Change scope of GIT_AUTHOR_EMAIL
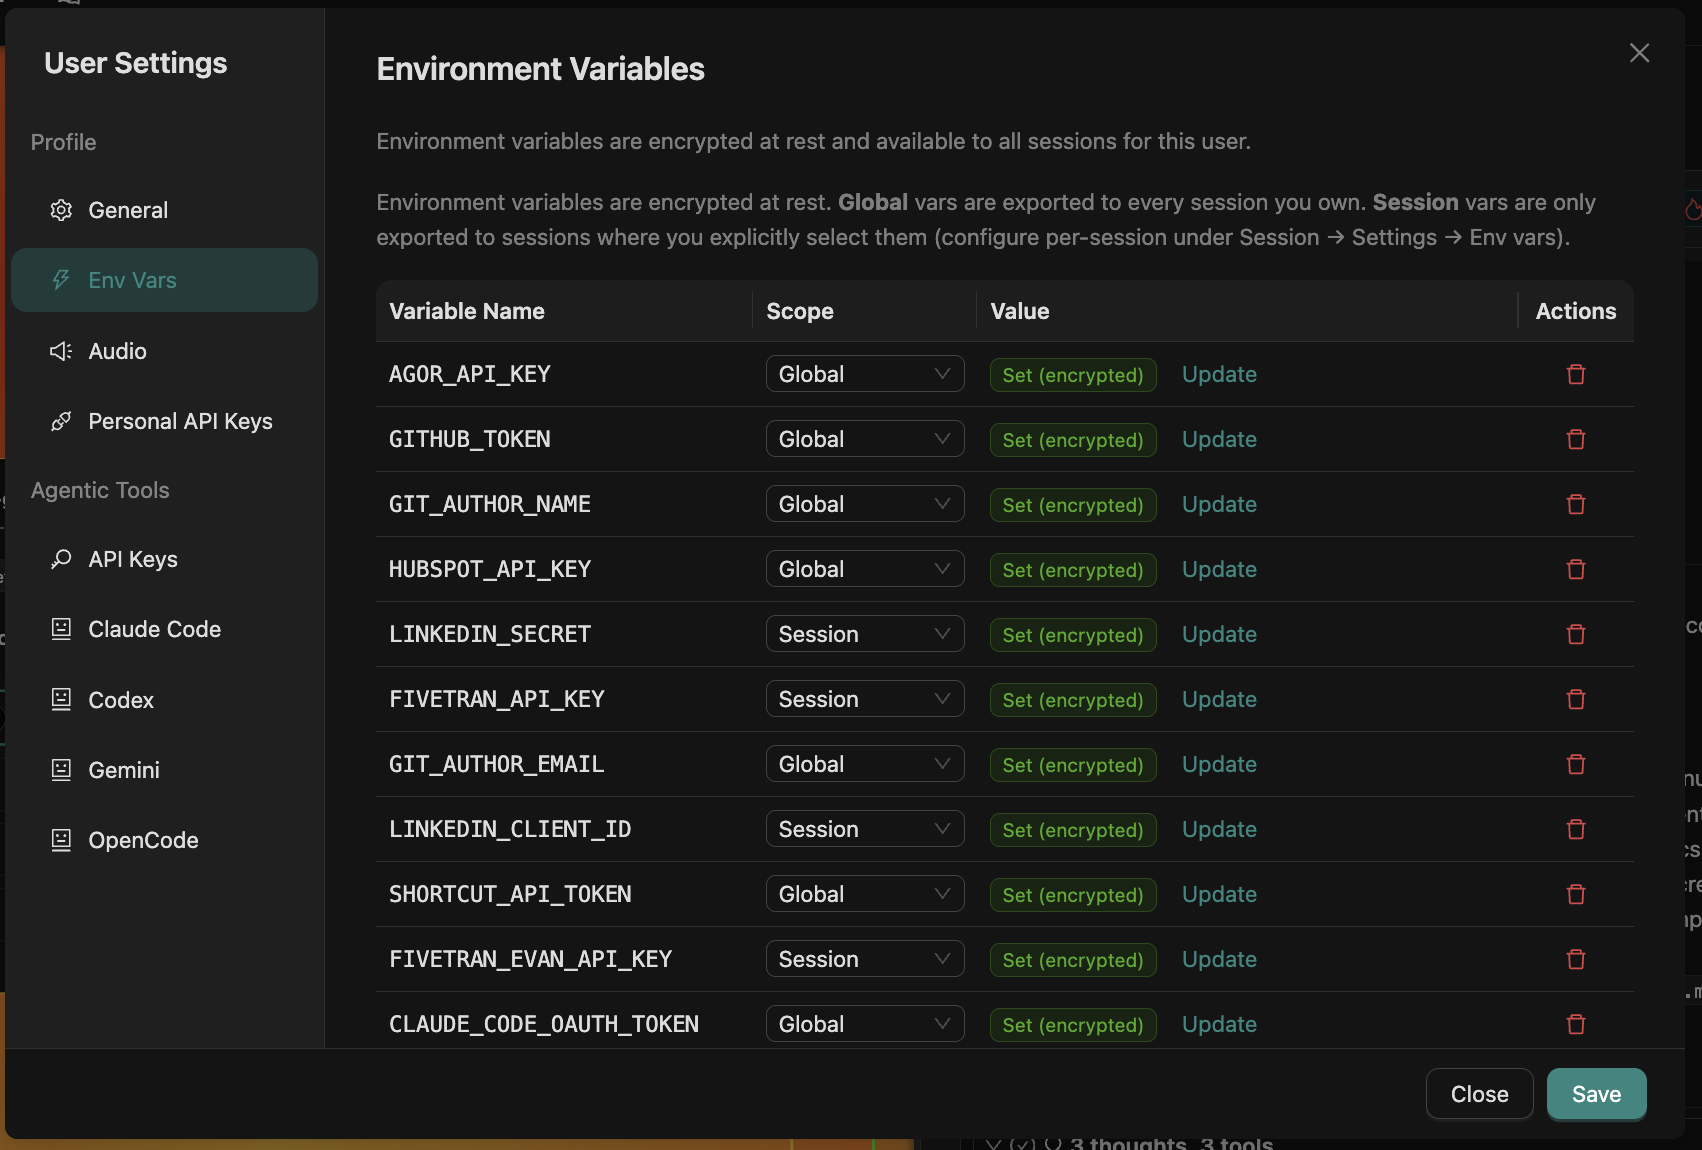The height and width of the screenshot is (1150, 1702). coord(865,764)
